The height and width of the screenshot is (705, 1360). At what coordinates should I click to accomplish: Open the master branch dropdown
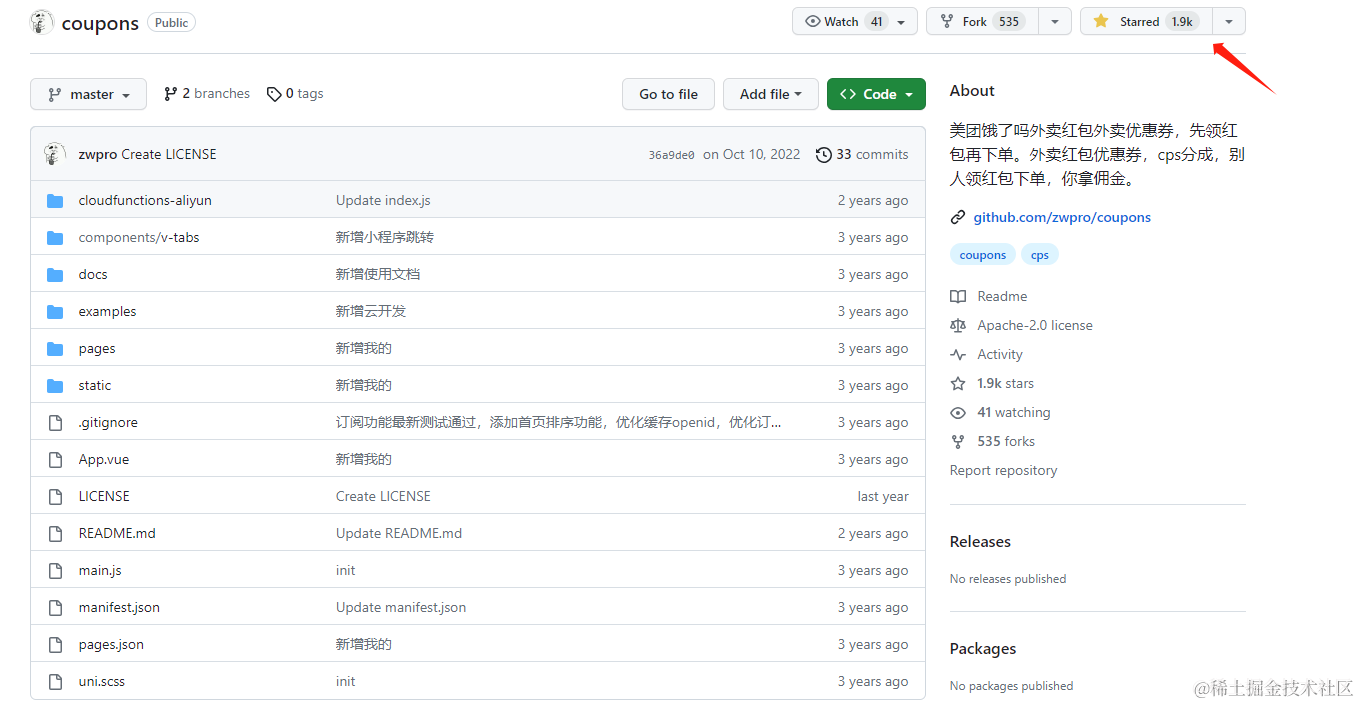click(x=88, y=94)
